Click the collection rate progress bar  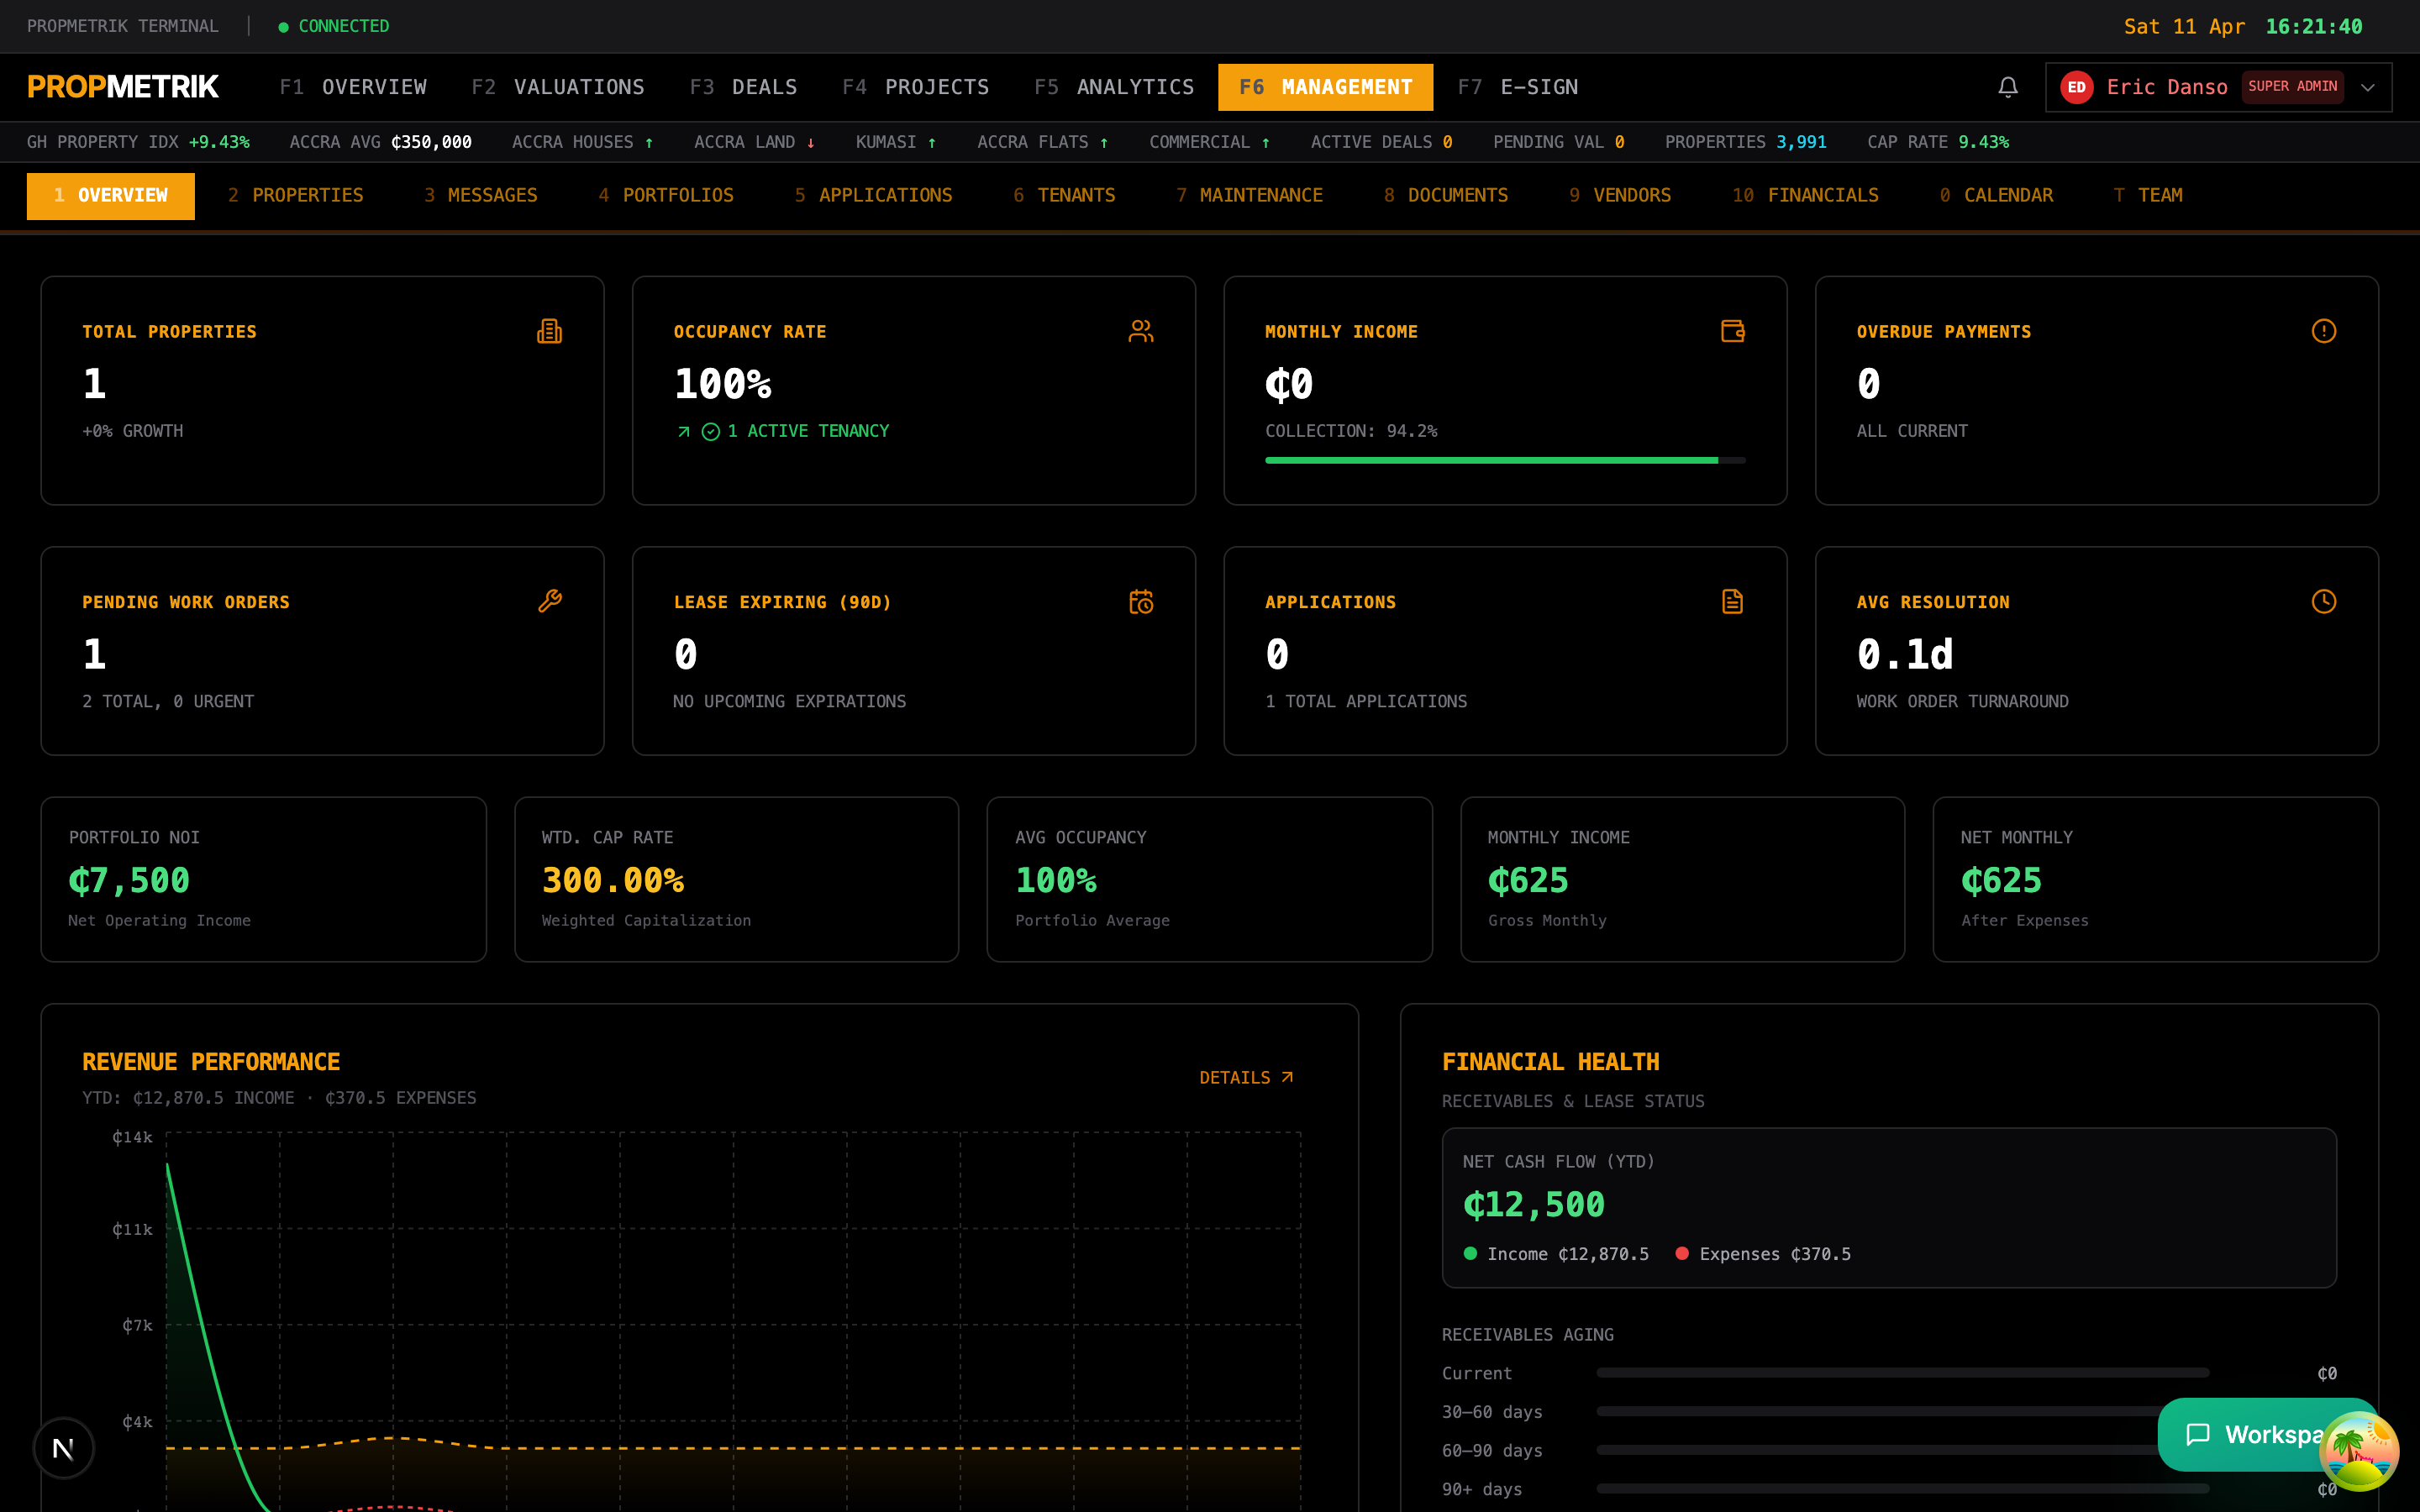pyautogui.click(x=1505, y=460)
